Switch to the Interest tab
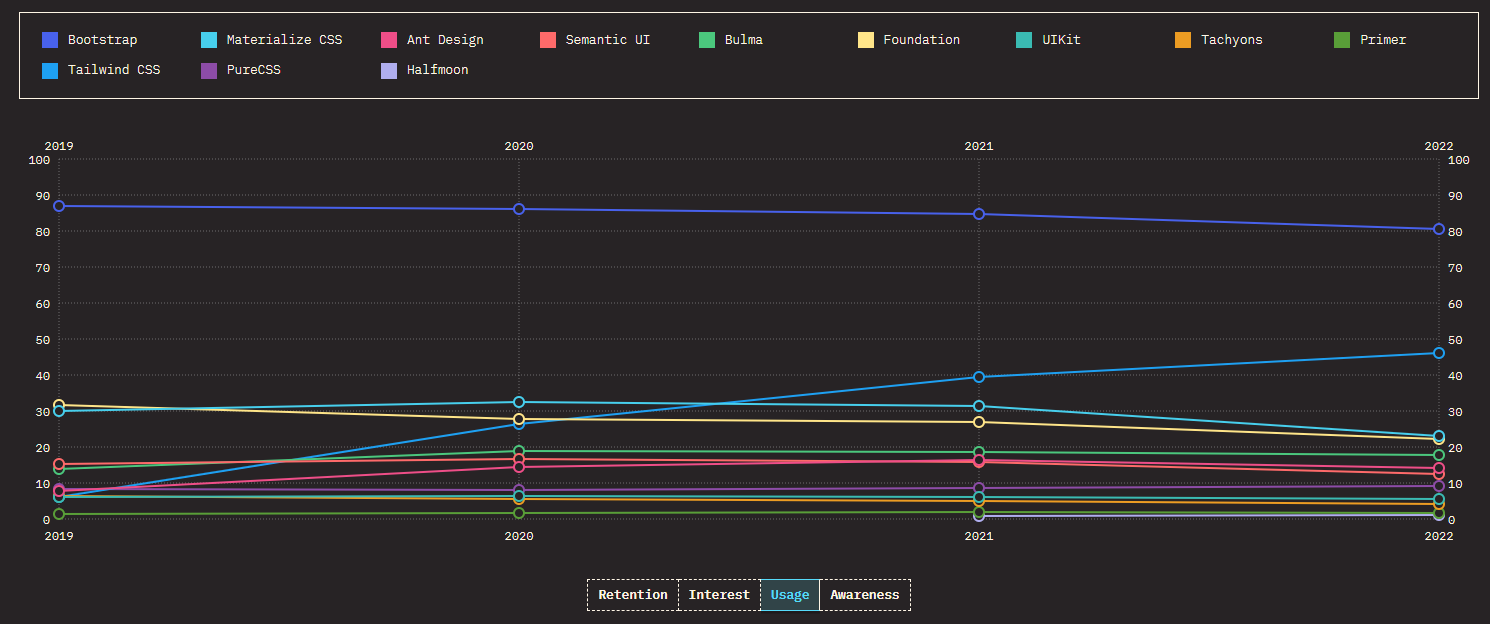This screenshot has height=624, width=1490. click(719, 595)
